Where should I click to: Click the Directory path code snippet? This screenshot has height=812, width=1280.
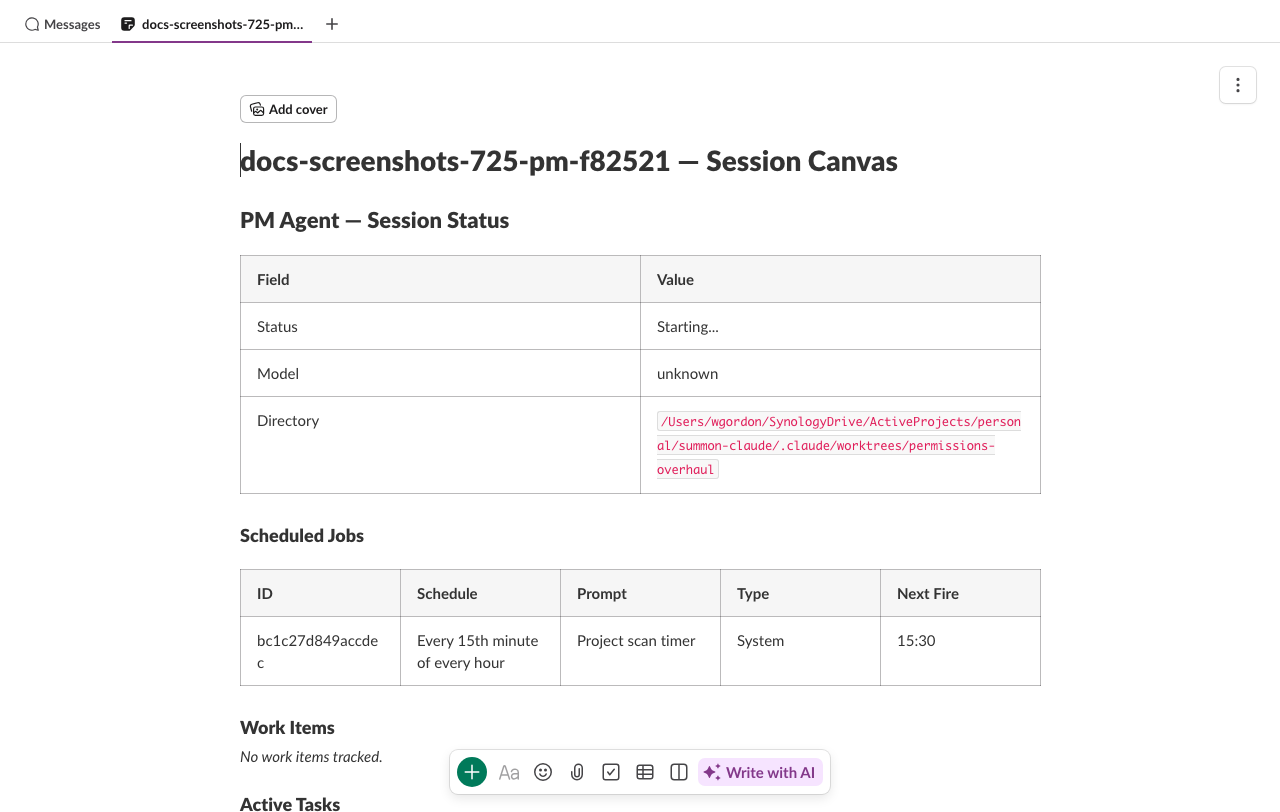[x=839, y=445]
